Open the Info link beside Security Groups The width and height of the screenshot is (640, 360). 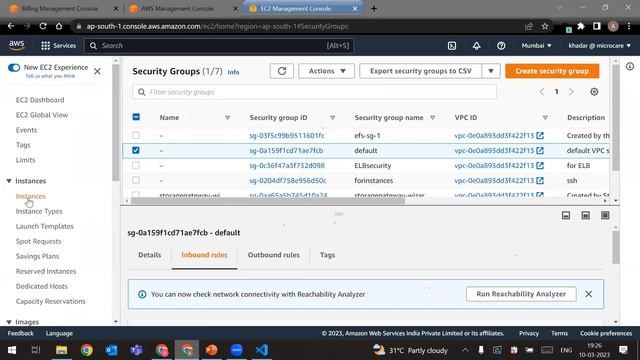233,72
